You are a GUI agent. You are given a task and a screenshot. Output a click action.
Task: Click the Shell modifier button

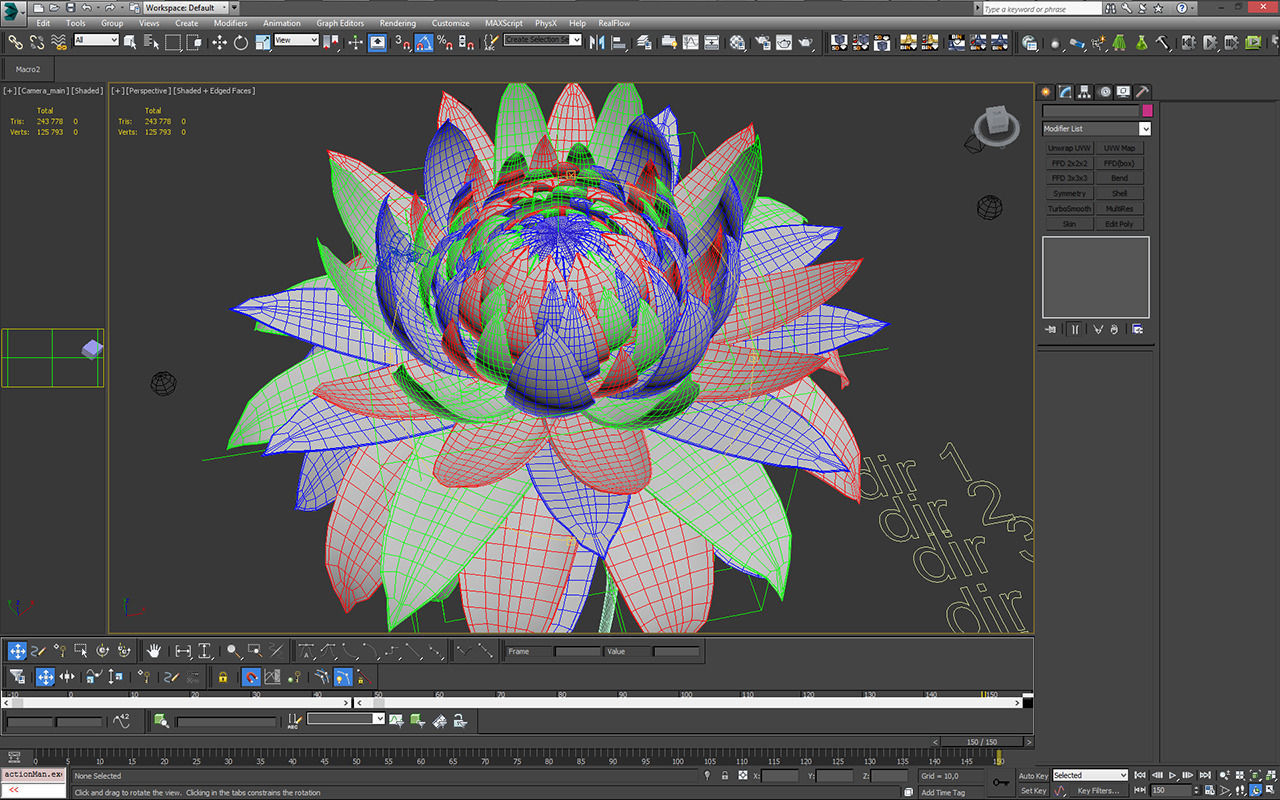[x=1119, y=193]
